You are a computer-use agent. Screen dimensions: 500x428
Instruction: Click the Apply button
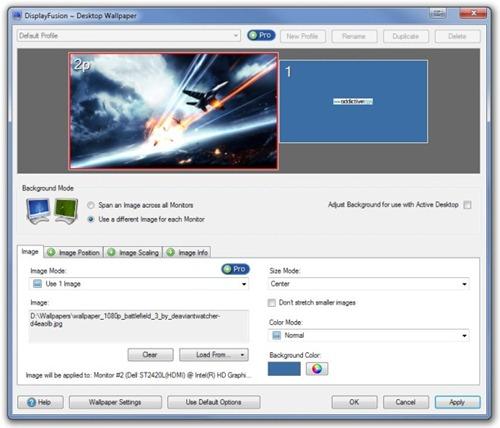tap(457, 402)
